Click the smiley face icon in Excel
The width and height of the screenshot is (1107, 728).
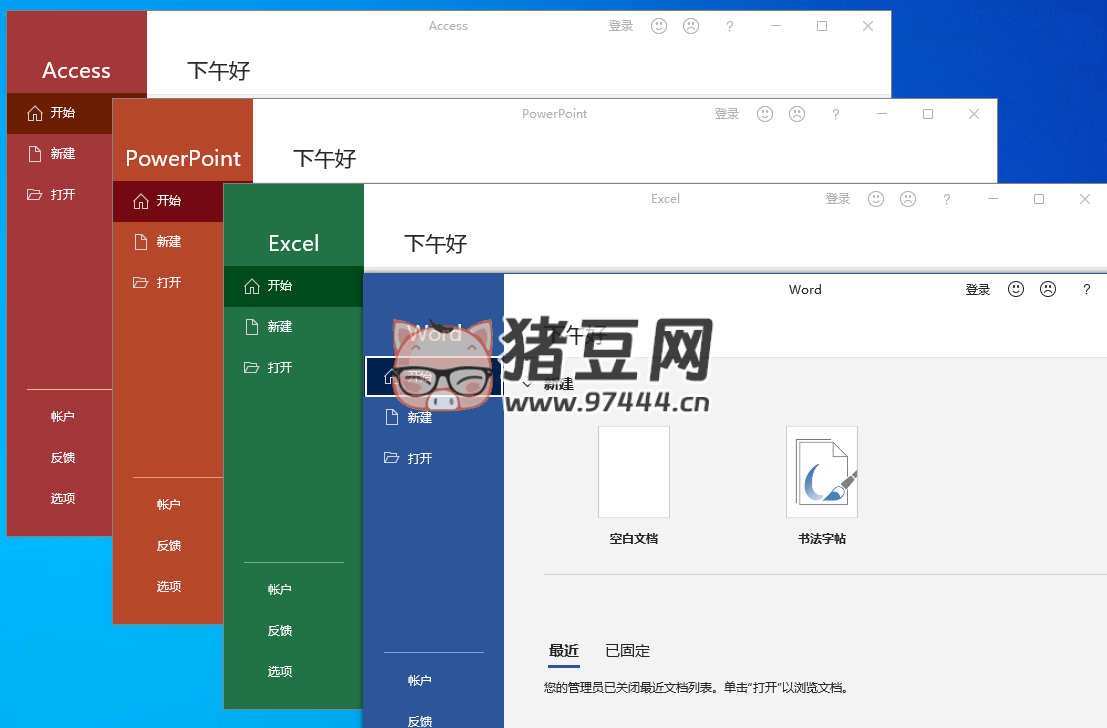pos(876,199)
